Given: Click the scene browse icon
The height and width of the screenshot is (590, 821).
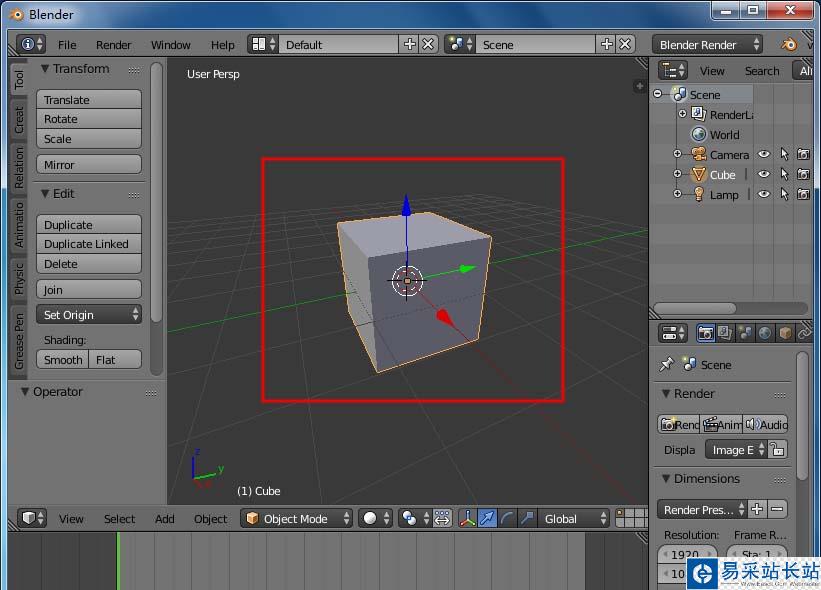Looking at the screenshot, I should tap(460, 44).
